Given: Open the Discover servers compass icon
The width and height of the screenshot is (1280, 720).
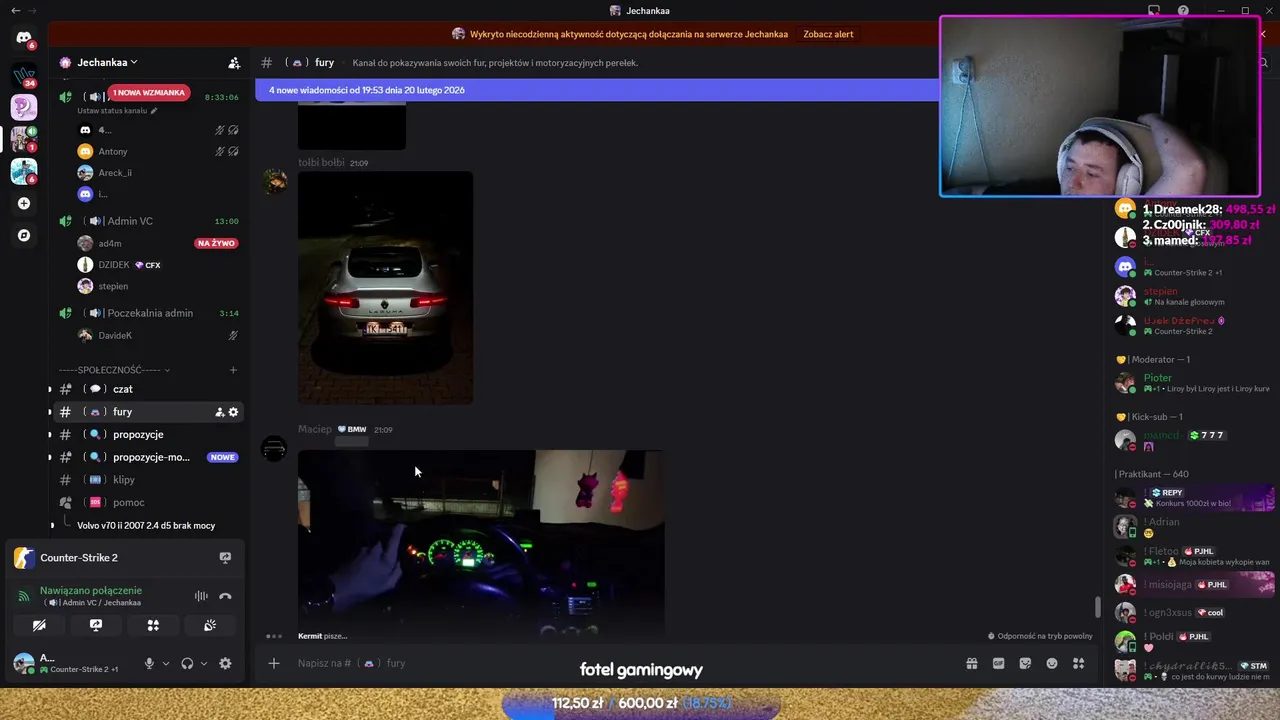Looking at the screenshot, I should click(x=24, y=236).
